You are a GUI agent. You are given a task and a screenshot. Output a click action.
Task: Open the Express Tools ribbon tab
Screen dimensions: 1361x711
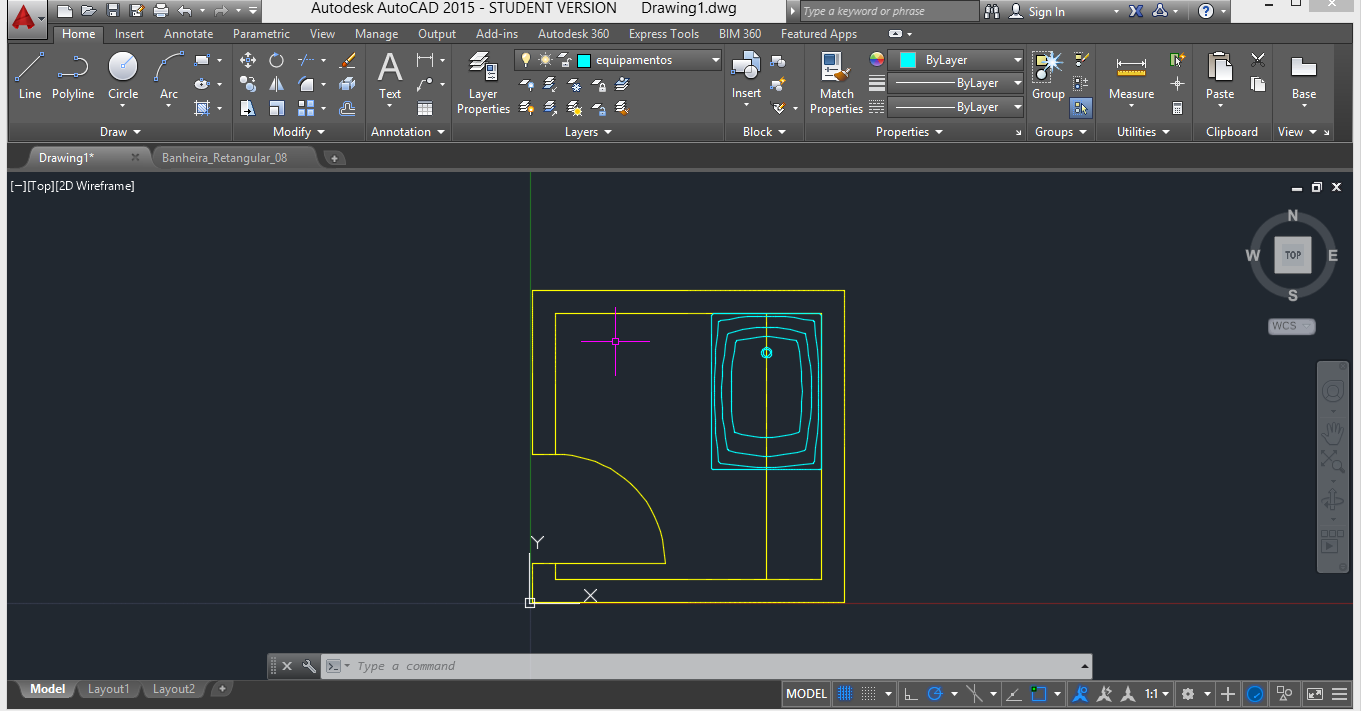pyautogui.click(x=664, y=34)
